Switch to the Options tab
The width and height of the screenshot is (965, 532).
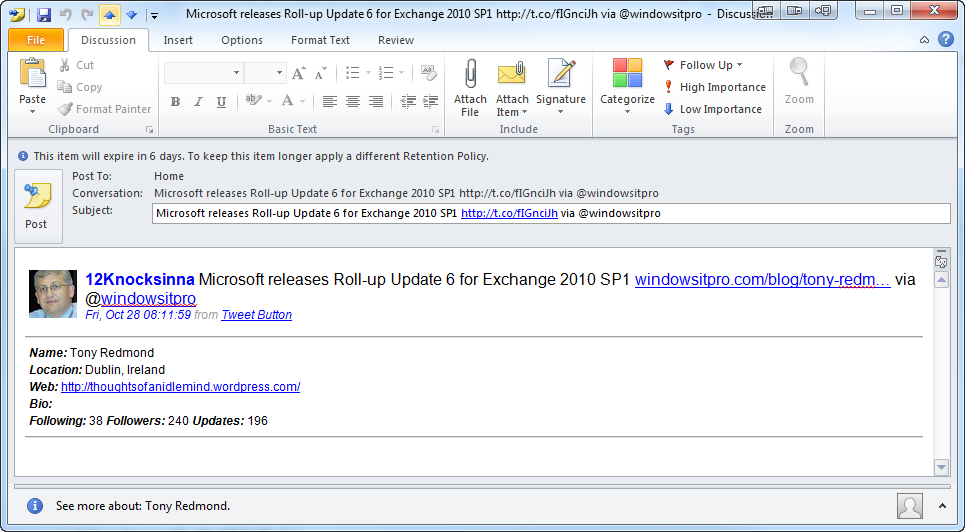click(x=242, y=40)
